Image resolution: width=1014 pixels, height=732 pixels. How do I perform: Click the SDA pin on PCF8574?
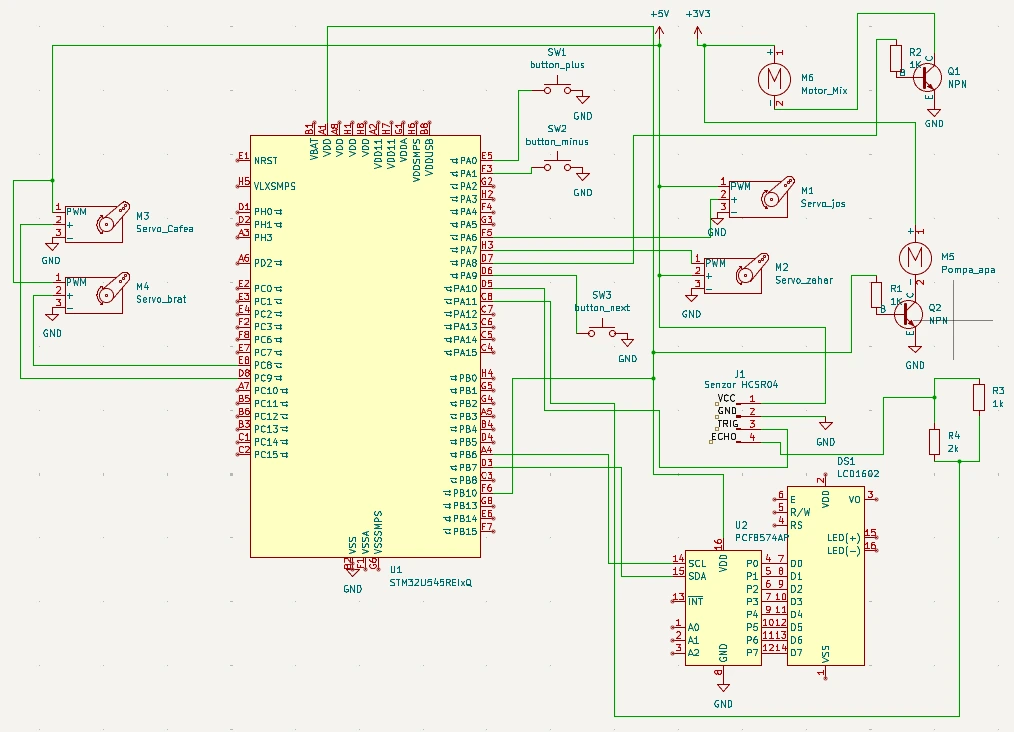697,576
